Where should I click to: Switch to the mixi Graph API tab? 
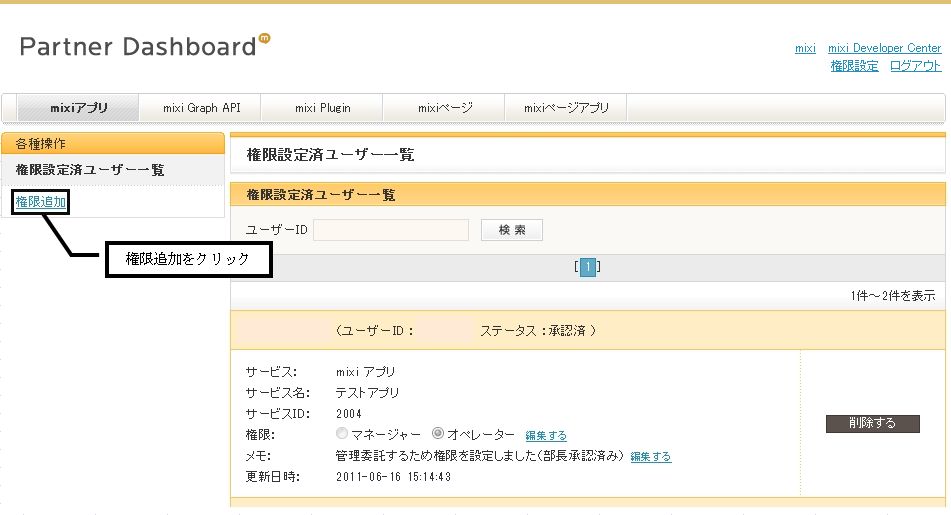(201, 108)
